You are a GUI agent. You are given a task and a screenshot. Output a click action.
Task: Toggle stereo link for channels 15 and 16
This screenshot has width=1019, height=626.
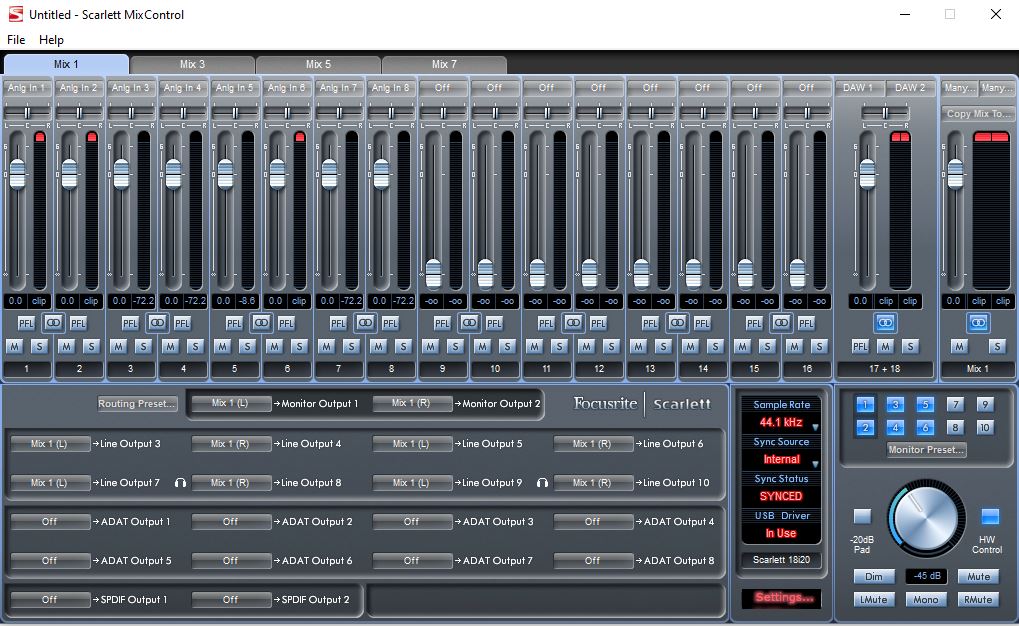(780, 322)
